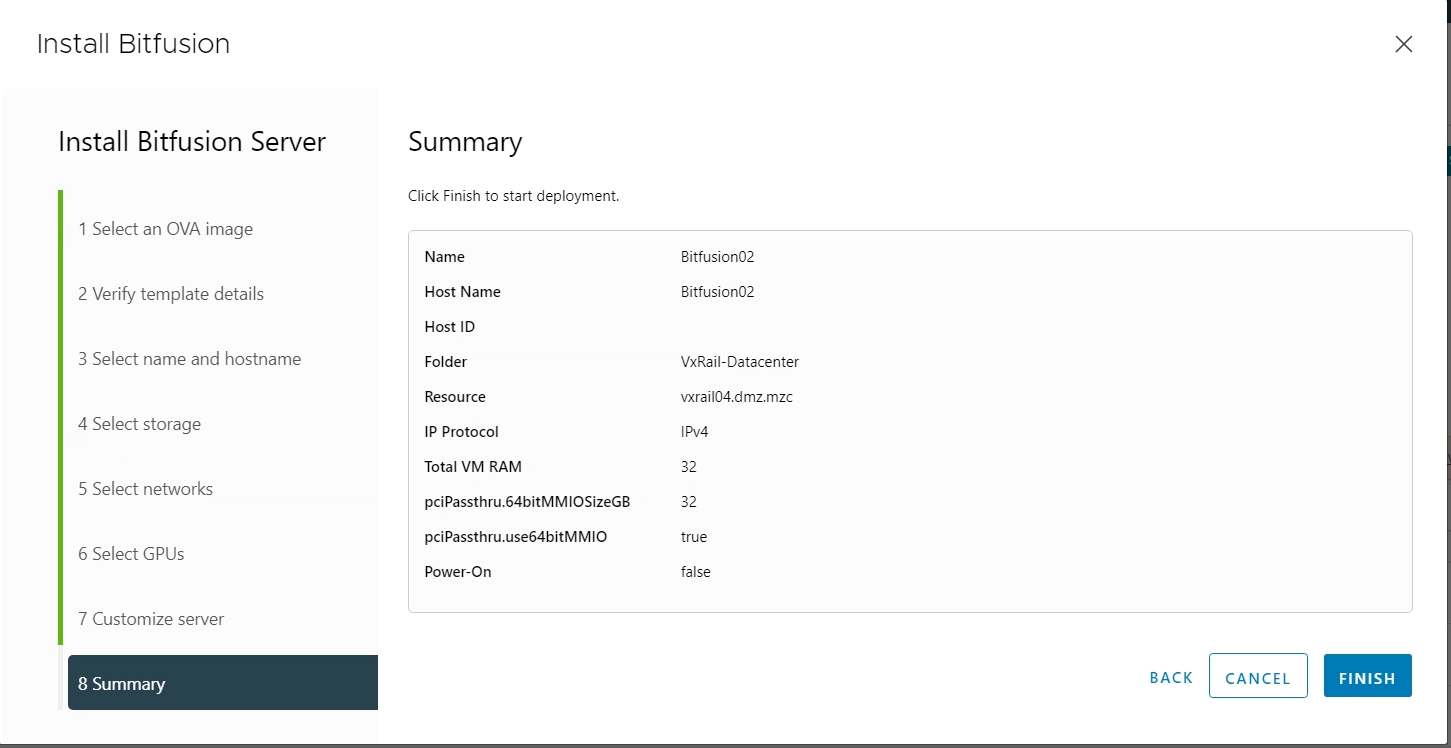
Task: Click the Power-On value false
Action: (x=696, y=572)
